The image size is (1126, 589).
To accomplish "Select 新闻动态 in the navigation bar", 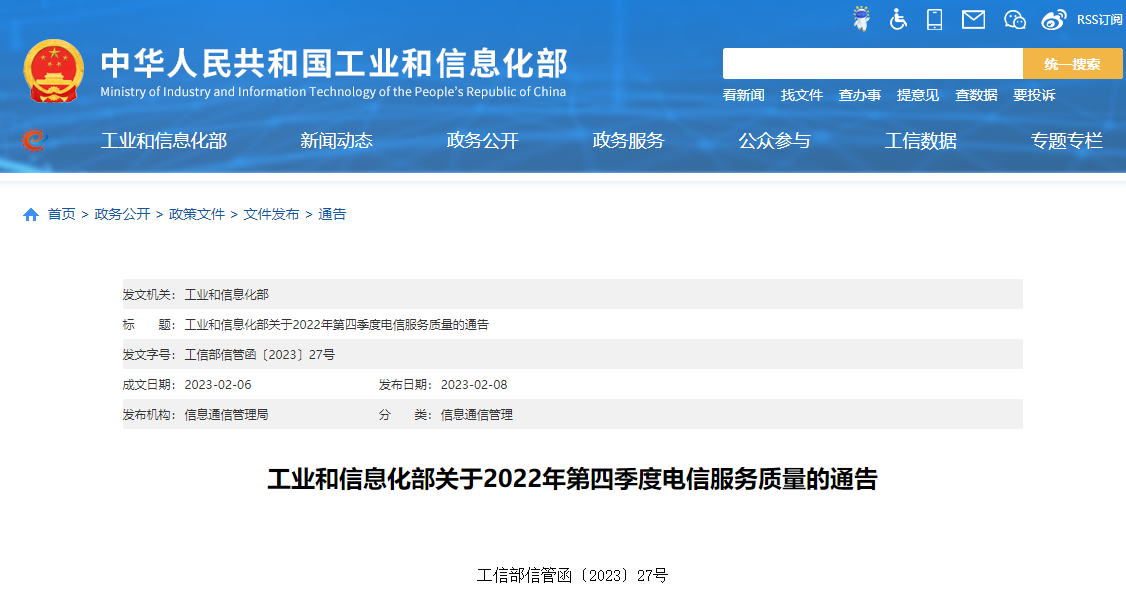I will coord(337,141).
